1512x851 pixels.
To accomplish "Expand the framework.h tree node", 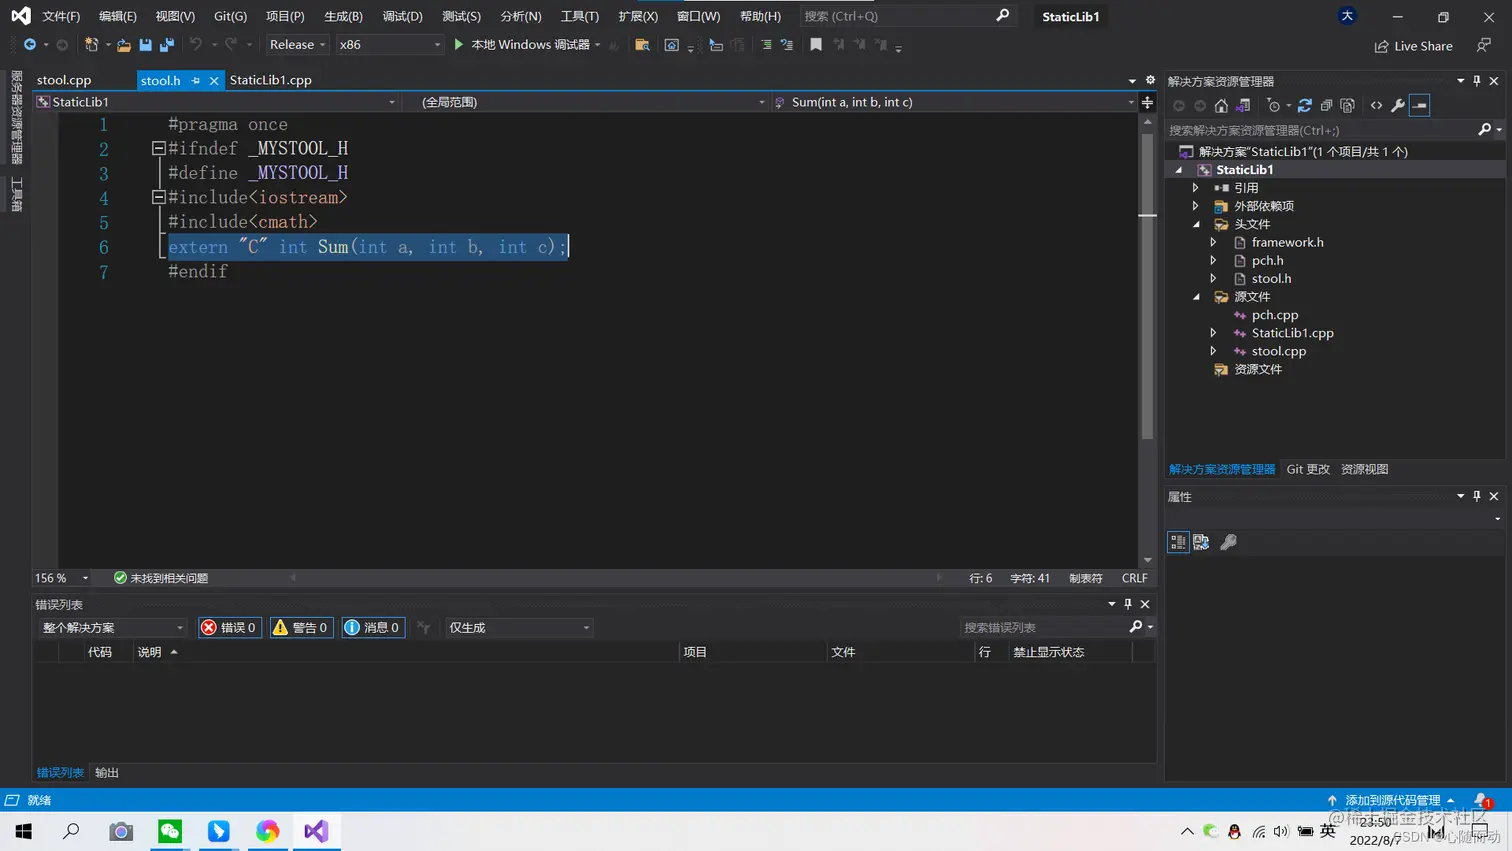I will click(x=1213, y=242).
